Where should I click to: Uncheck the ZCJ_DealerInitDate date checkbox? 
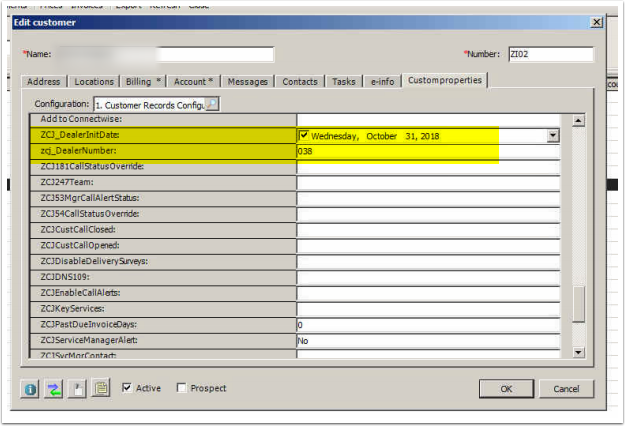(x=303, y=135)
